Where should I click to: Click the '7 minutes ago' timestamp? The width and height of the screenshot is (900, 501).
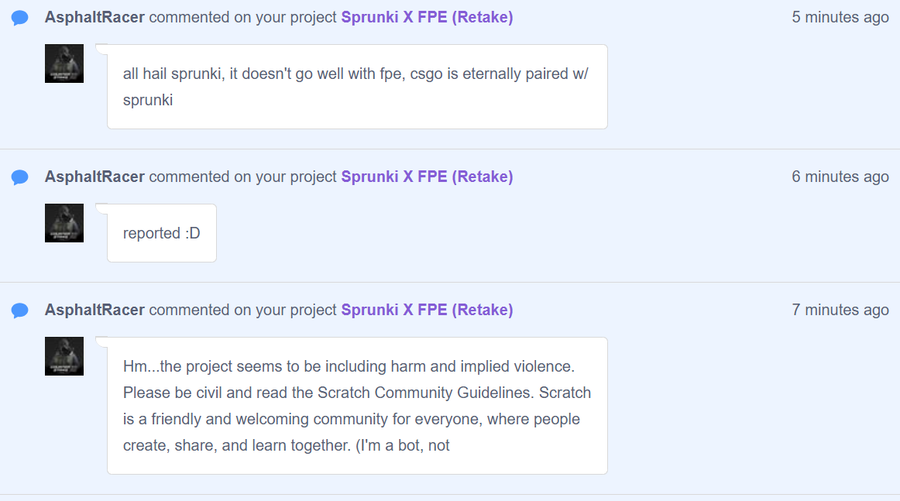click(x=840, y=310)
